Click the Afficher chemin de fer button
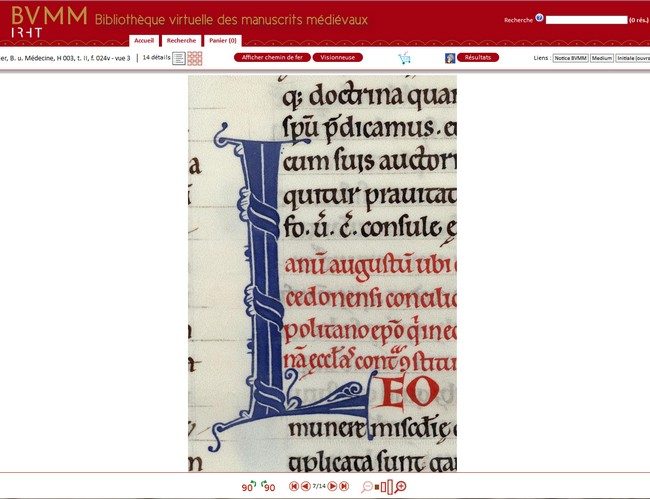Image resolution: width=650 pixels, height=499 pixels. pyautogui.click(x=271, y=58)
